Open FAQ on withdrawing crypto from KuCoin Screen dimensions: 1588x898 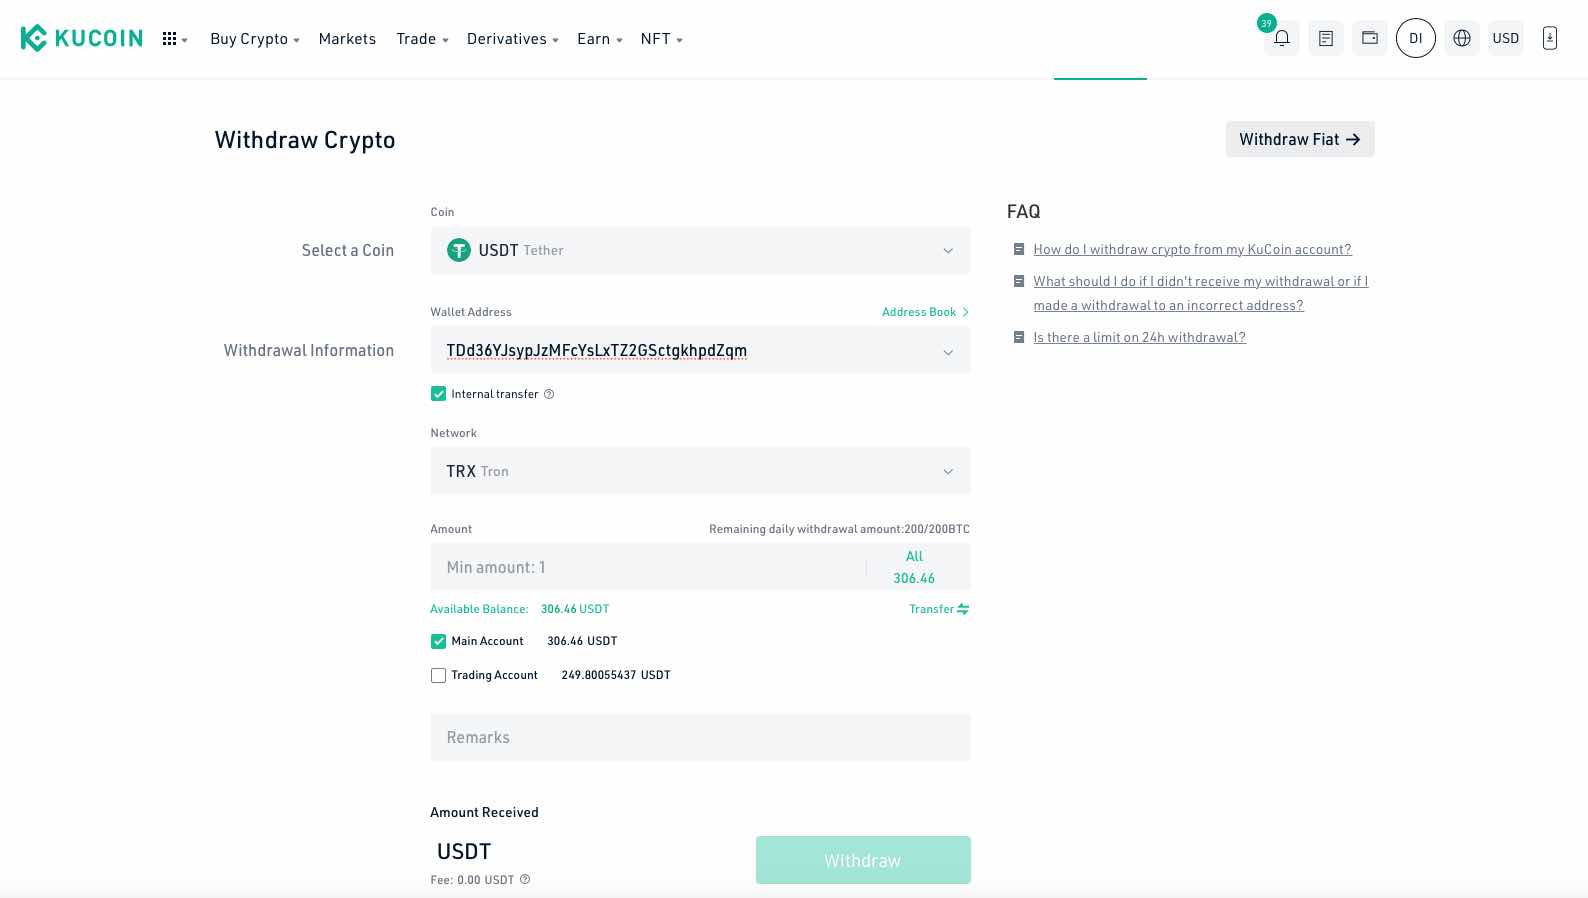point(1192,249)
